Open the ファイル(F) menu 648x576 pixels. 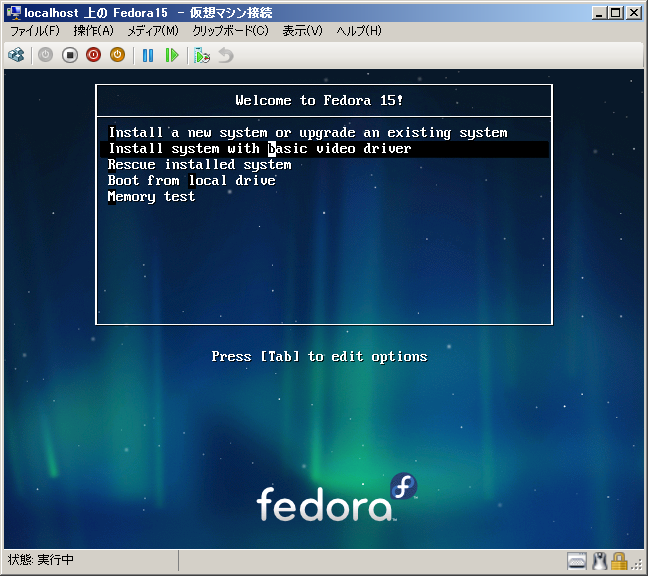pyautogui.click(x=35, y=31)
